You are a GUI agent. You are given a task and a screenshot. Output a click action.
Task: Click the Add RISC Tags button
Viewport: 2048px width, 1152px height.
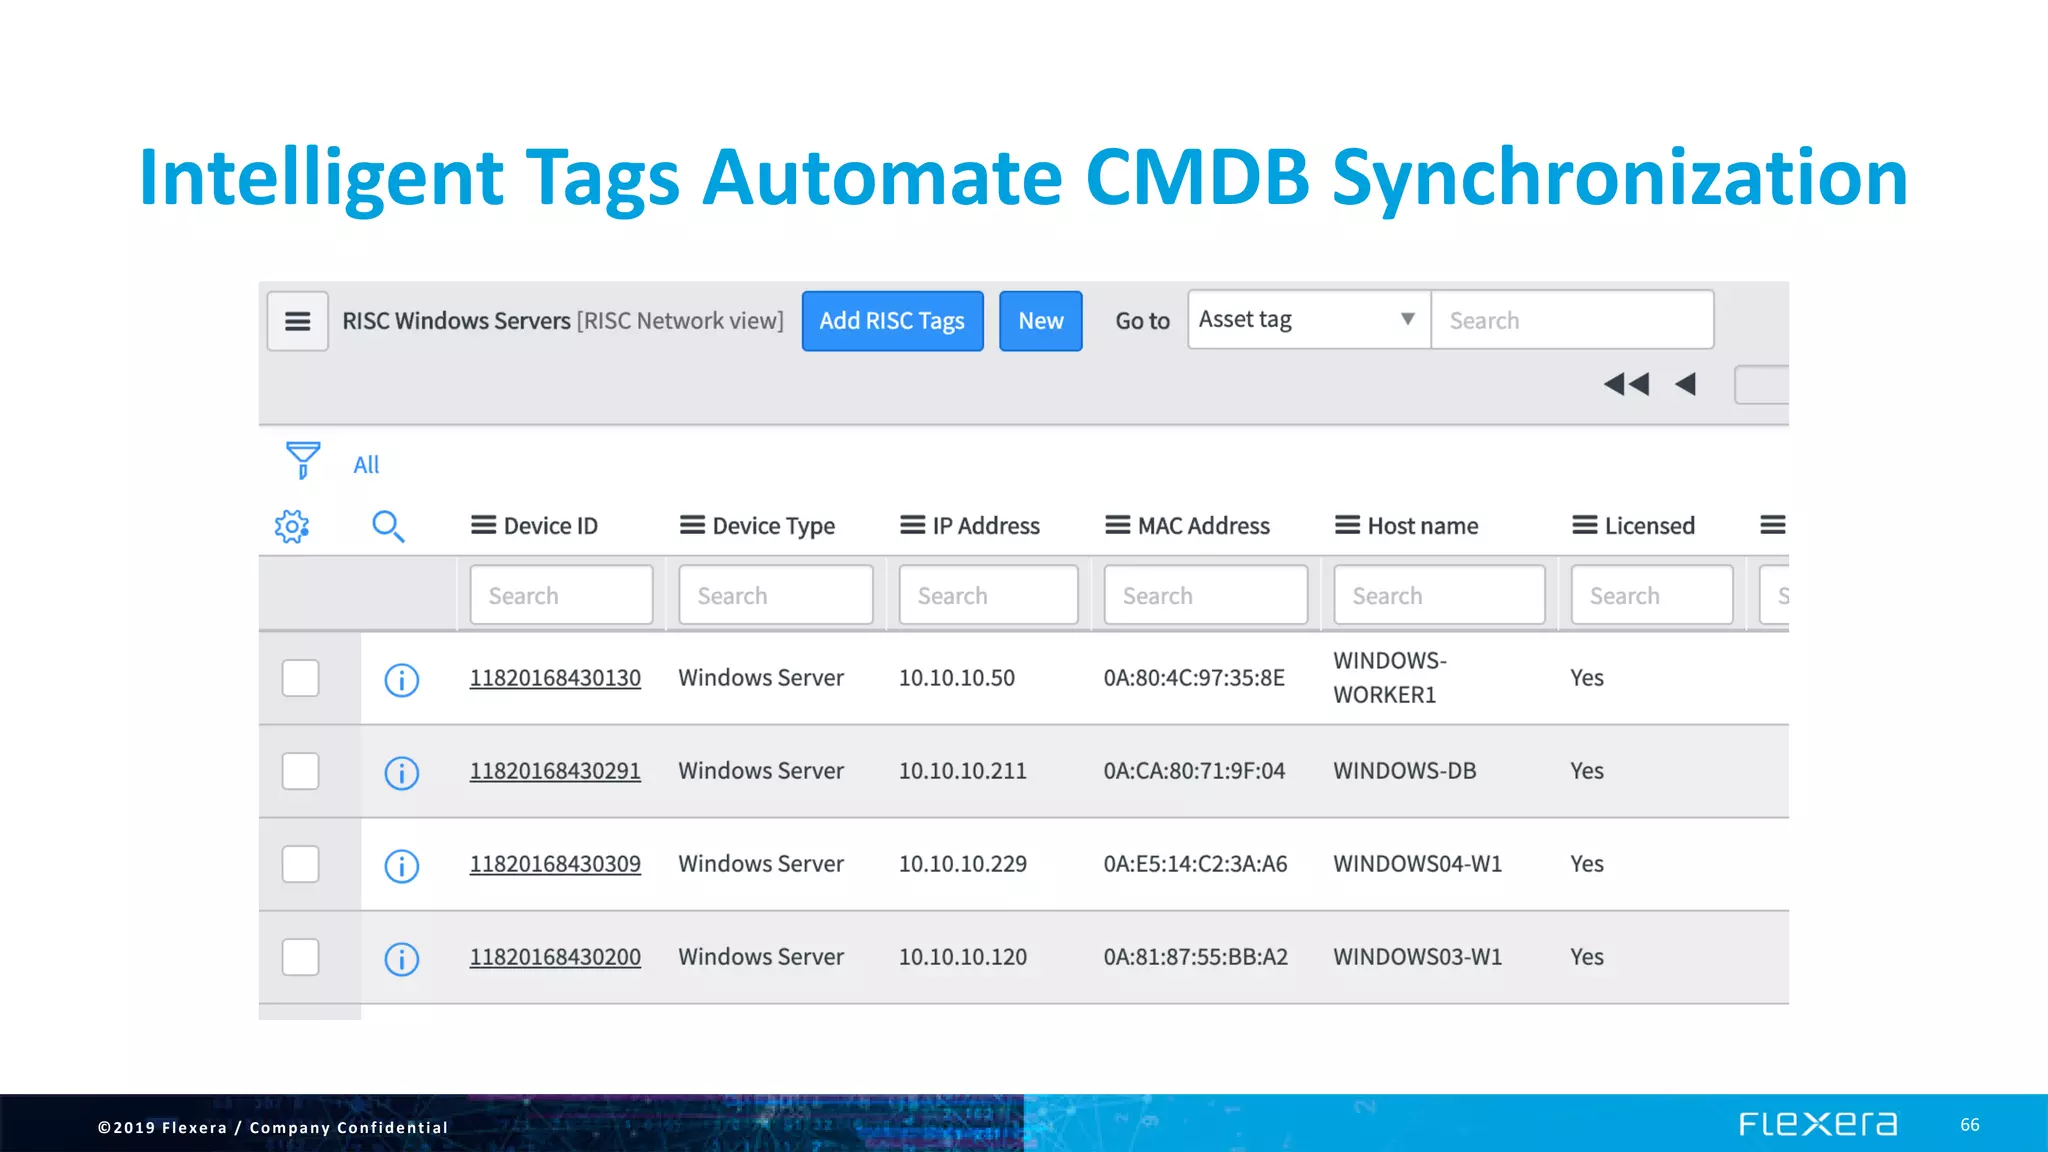[892, 321]
